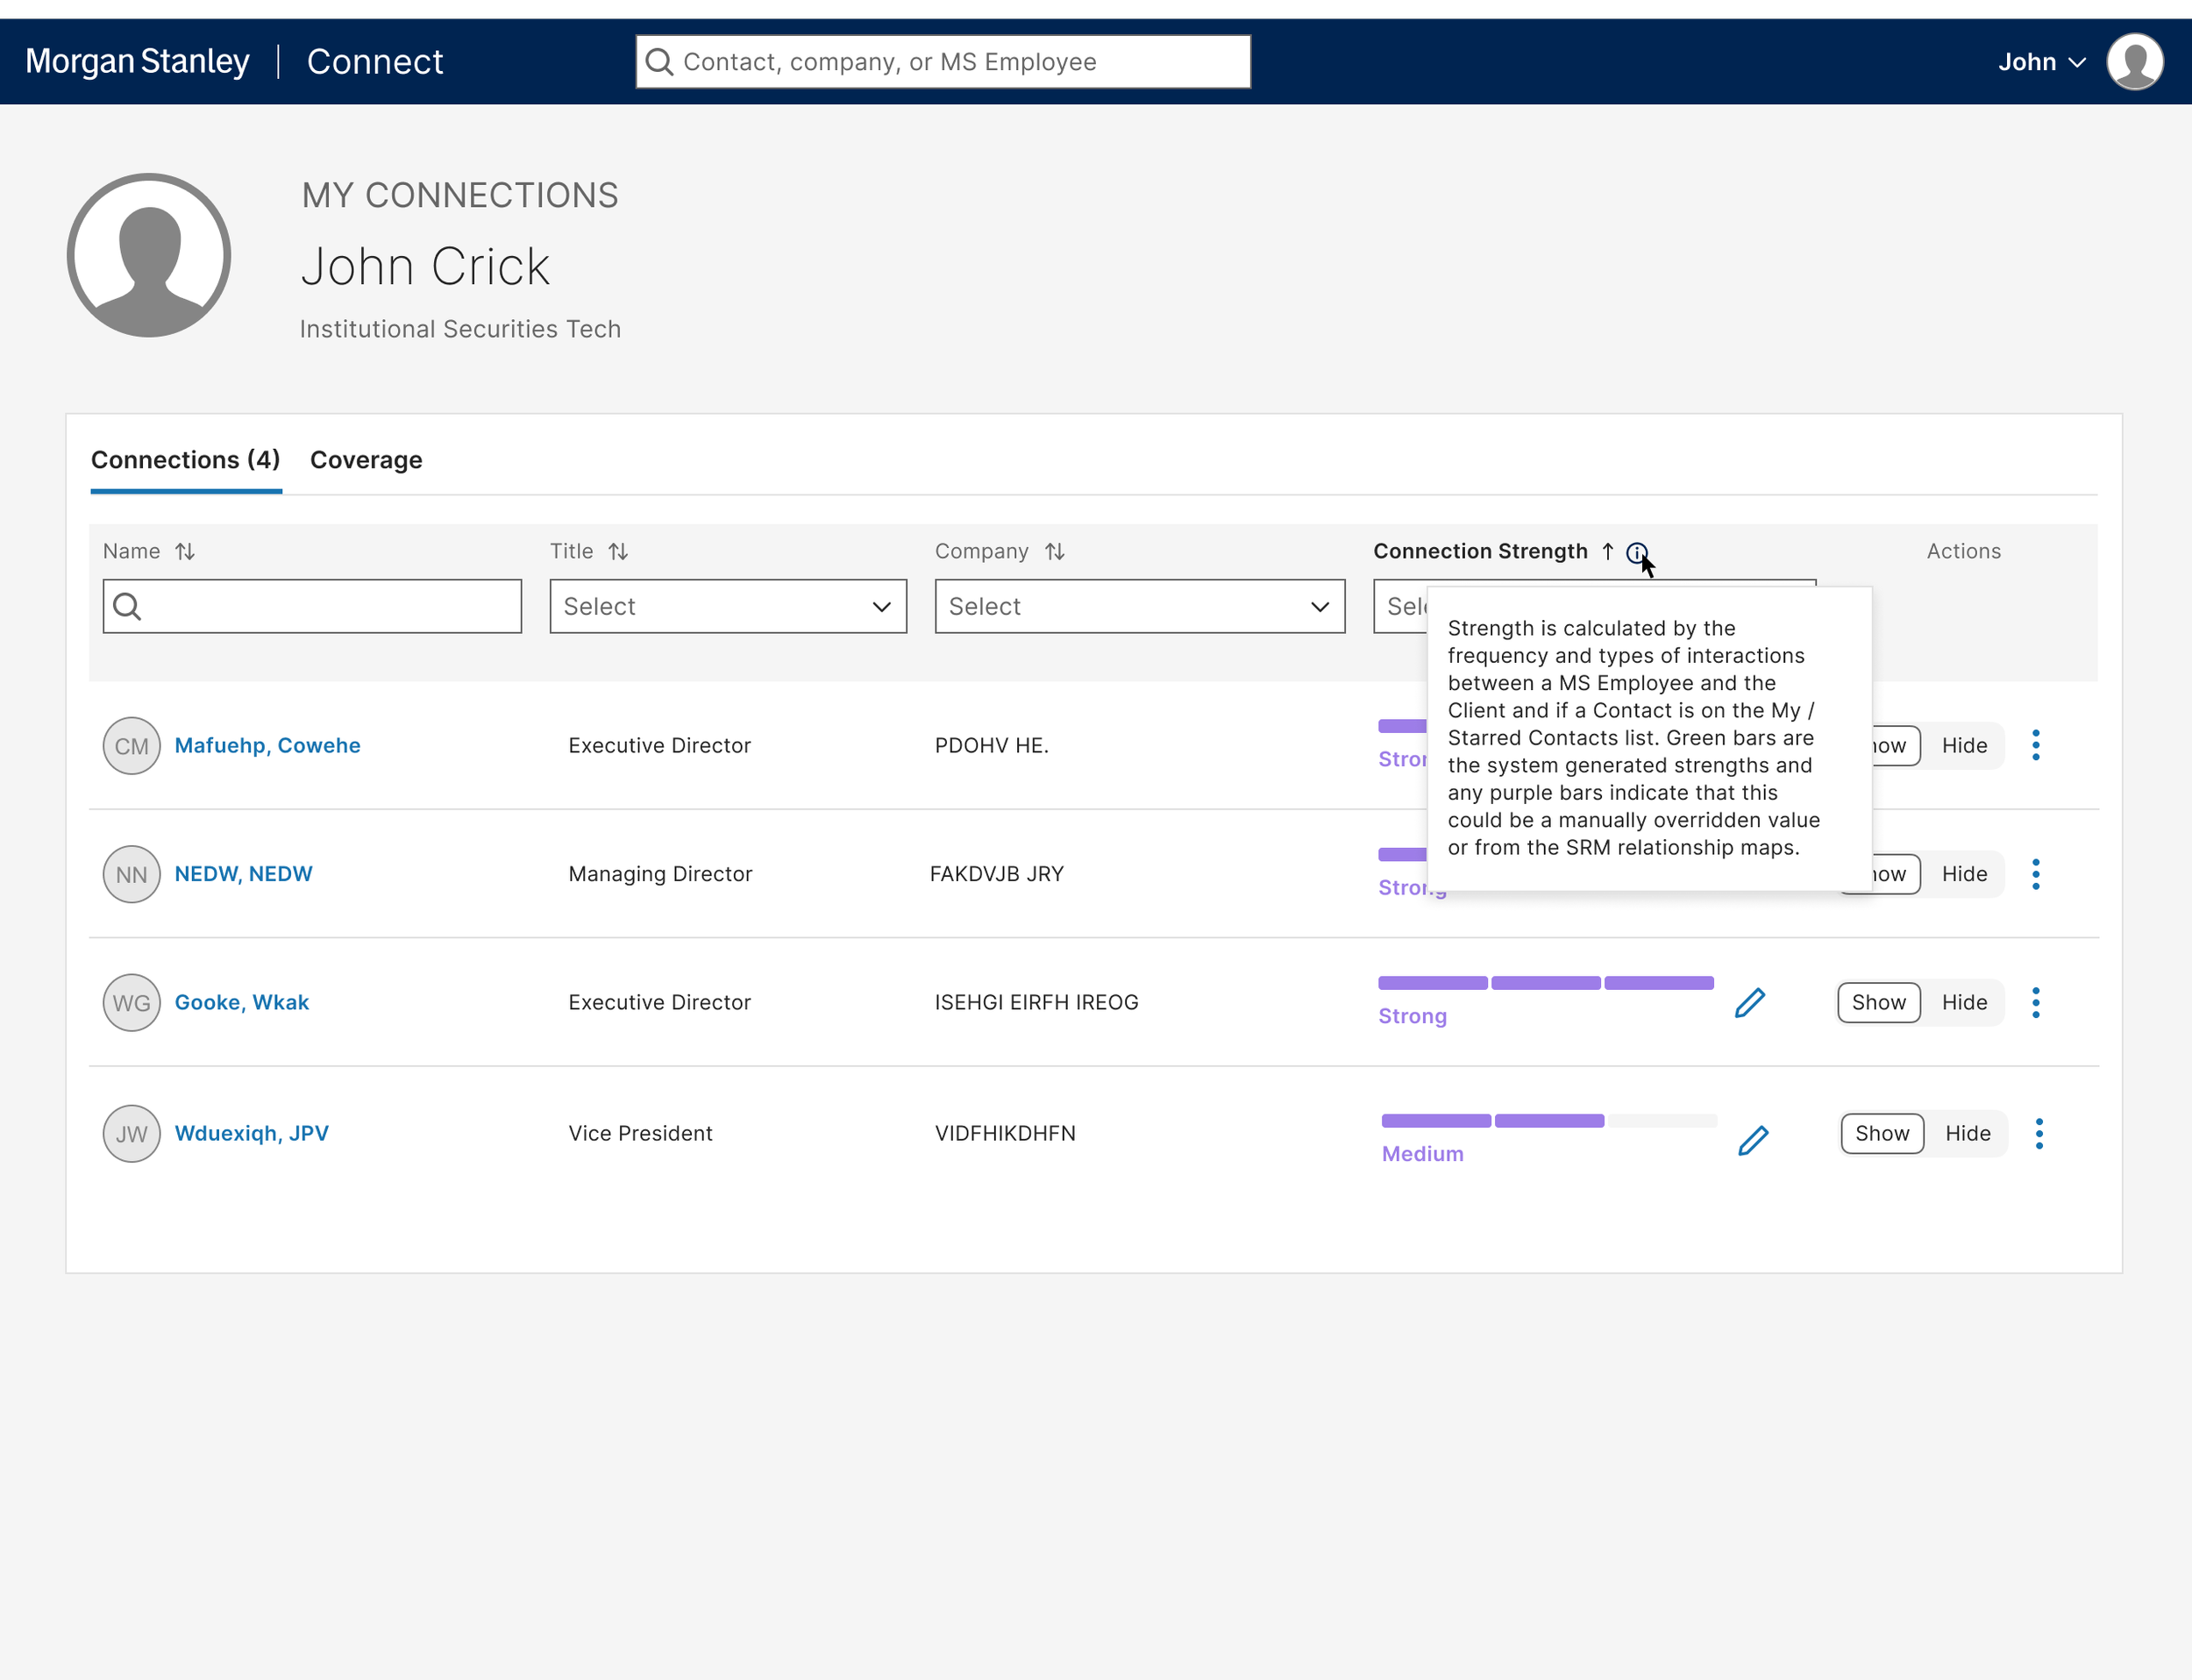
Task: Select the Connections (4) tab
Action: 185,460
